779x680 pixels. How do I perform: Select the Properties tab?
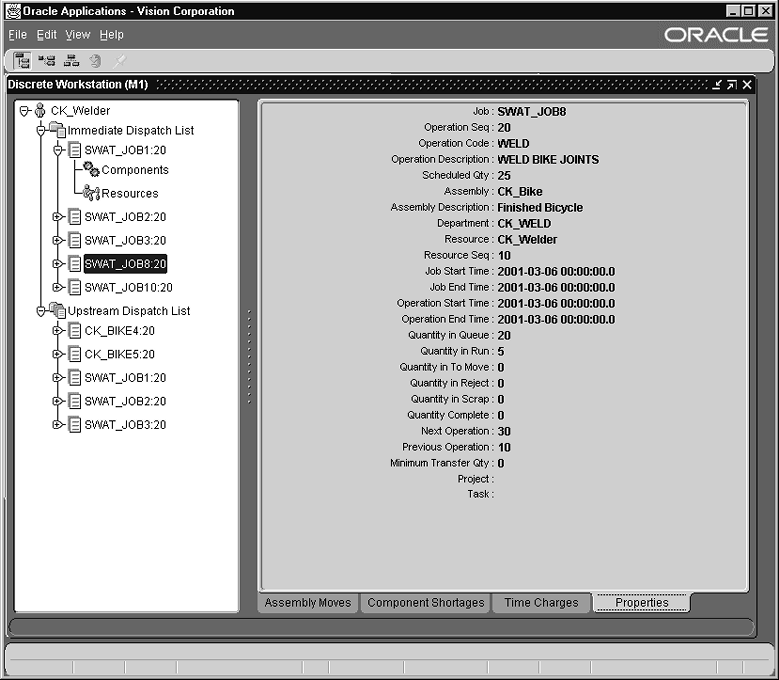641,603
